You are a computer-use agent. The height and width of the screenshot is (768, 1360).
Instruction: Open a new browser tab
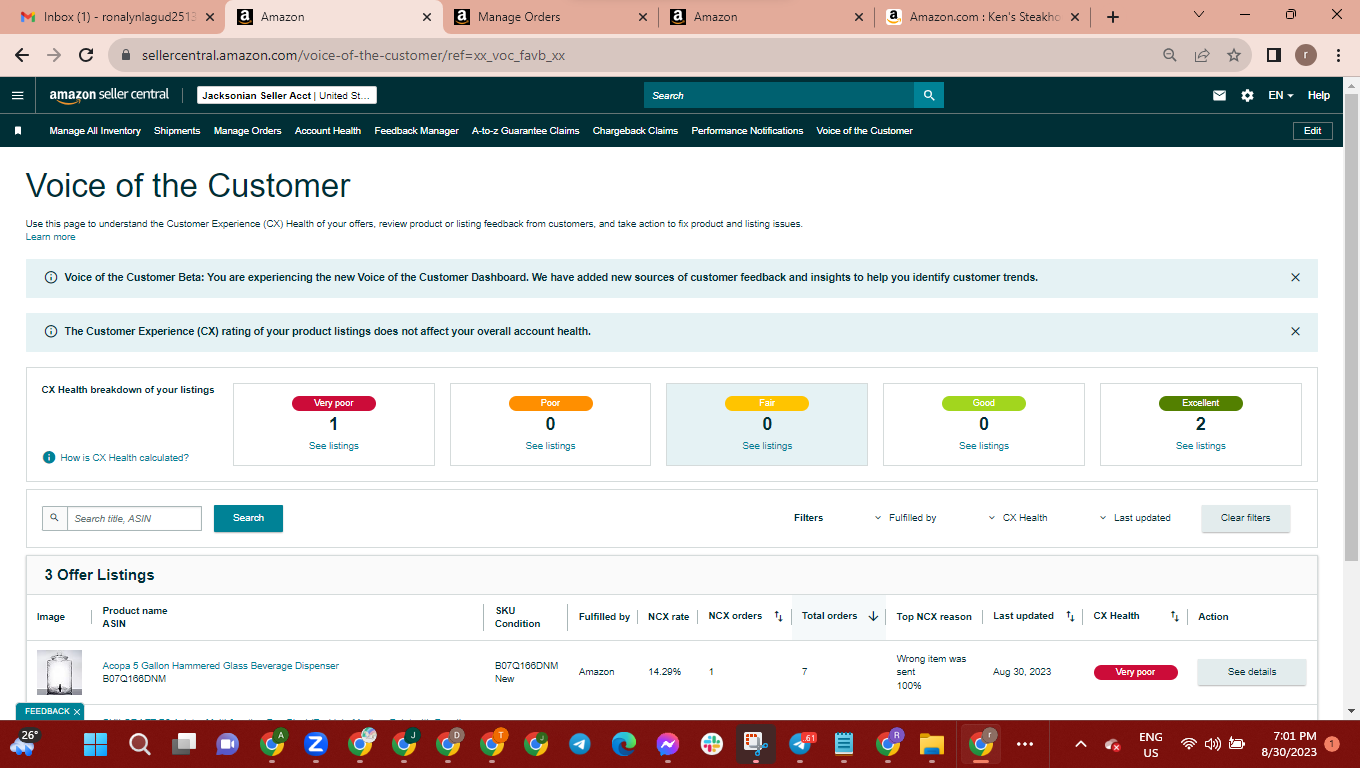click(x=1113, y=17)
